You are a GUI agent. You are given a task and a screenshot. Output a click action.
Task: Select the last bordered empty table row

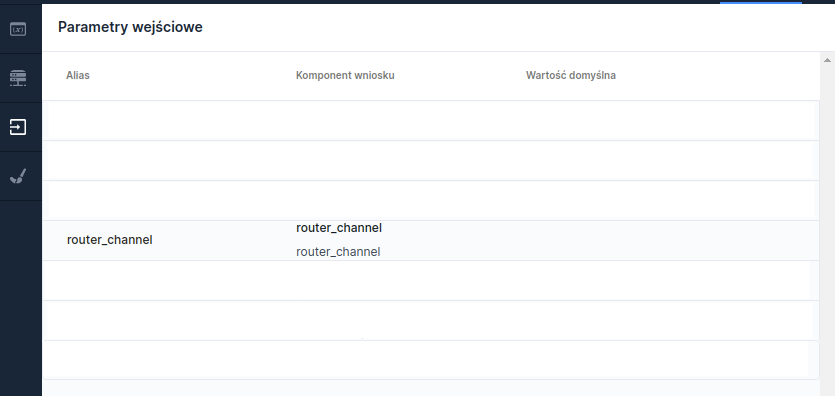click(x=431, y=360)
